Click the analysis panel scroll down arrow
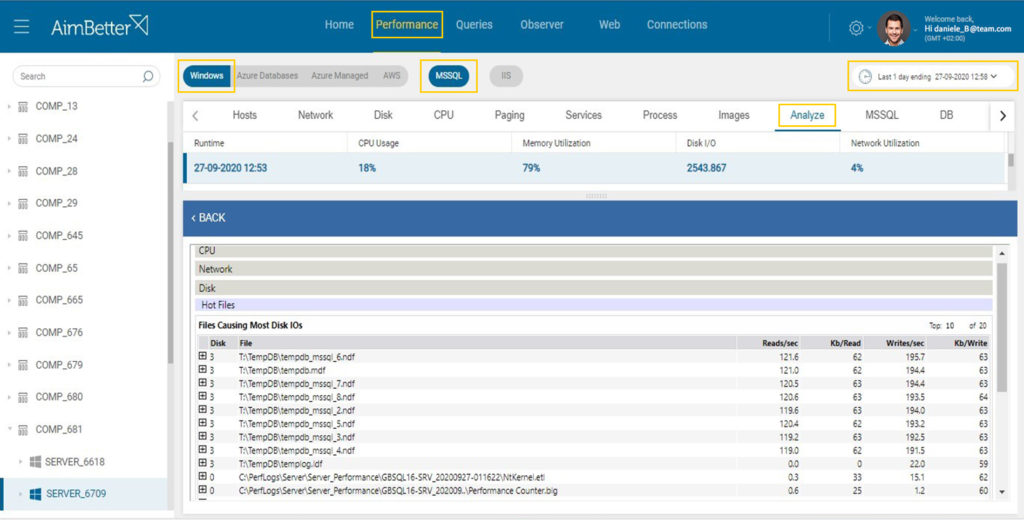Image resolution: width=1024 pixels, height=520 pixels. pyautogui.click(x=1002, y=493)
